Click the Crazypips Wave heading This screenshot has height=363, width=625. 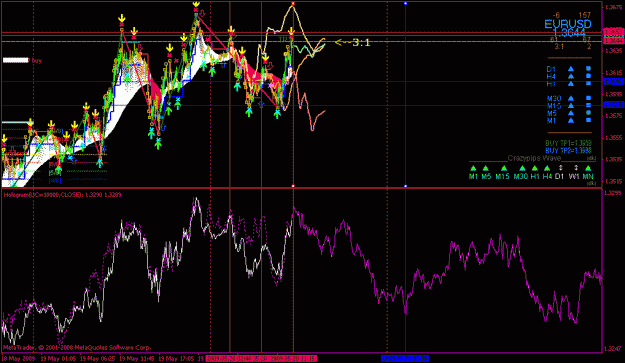[x=534, y=158]
